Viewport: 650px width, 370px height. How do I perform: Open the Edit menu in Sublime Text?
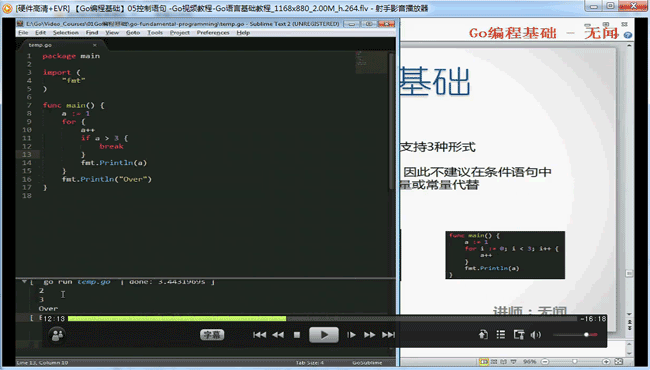(x=40, y=32)
